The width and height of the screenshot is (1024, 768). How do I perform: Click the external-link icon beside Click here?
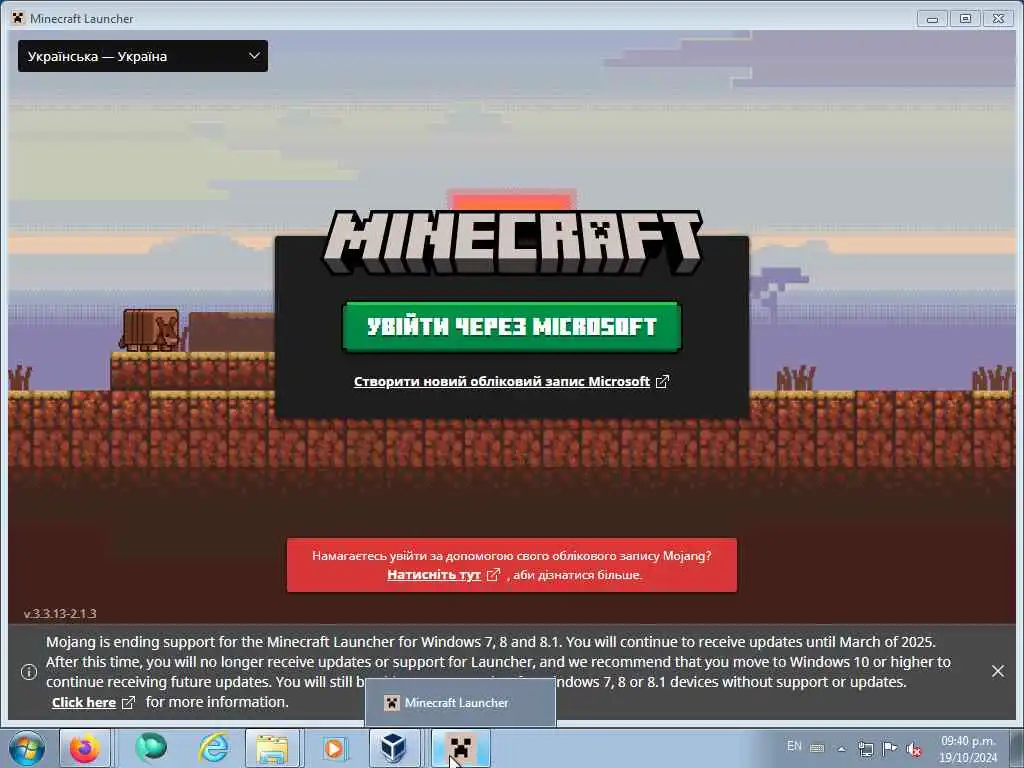click(128, 703)
